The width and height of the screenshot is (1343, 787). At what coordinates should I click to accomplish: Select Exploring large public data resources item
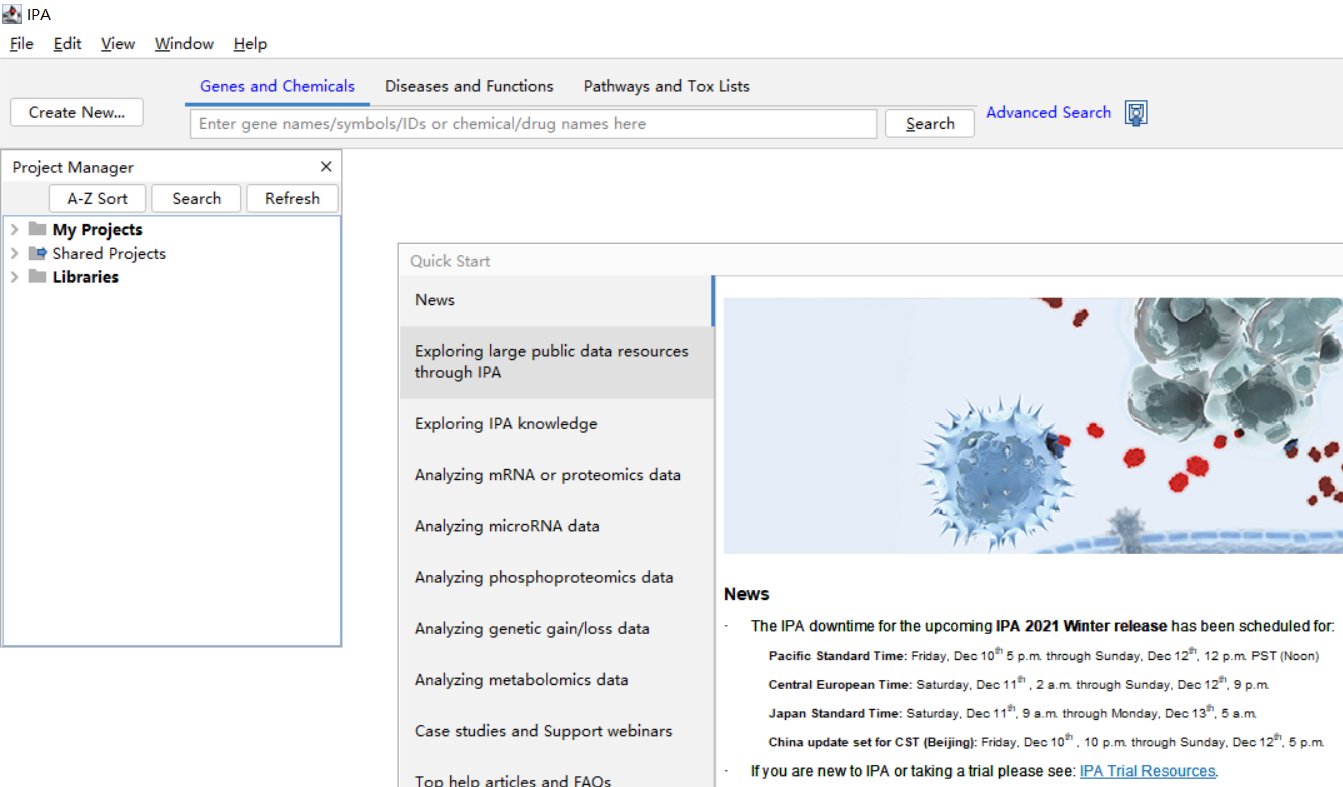pyautogui.click(x=556, y=362)
